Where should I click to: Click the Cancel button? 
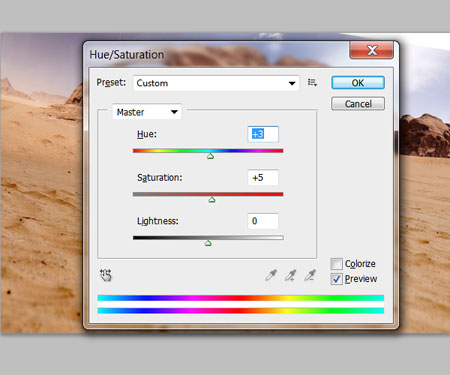358,104
